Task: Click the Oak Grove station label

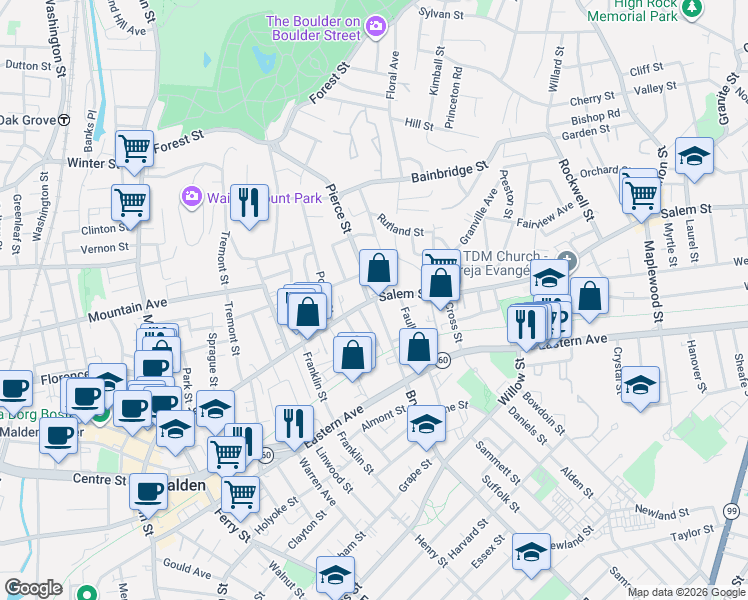Action: pos(28,120)
